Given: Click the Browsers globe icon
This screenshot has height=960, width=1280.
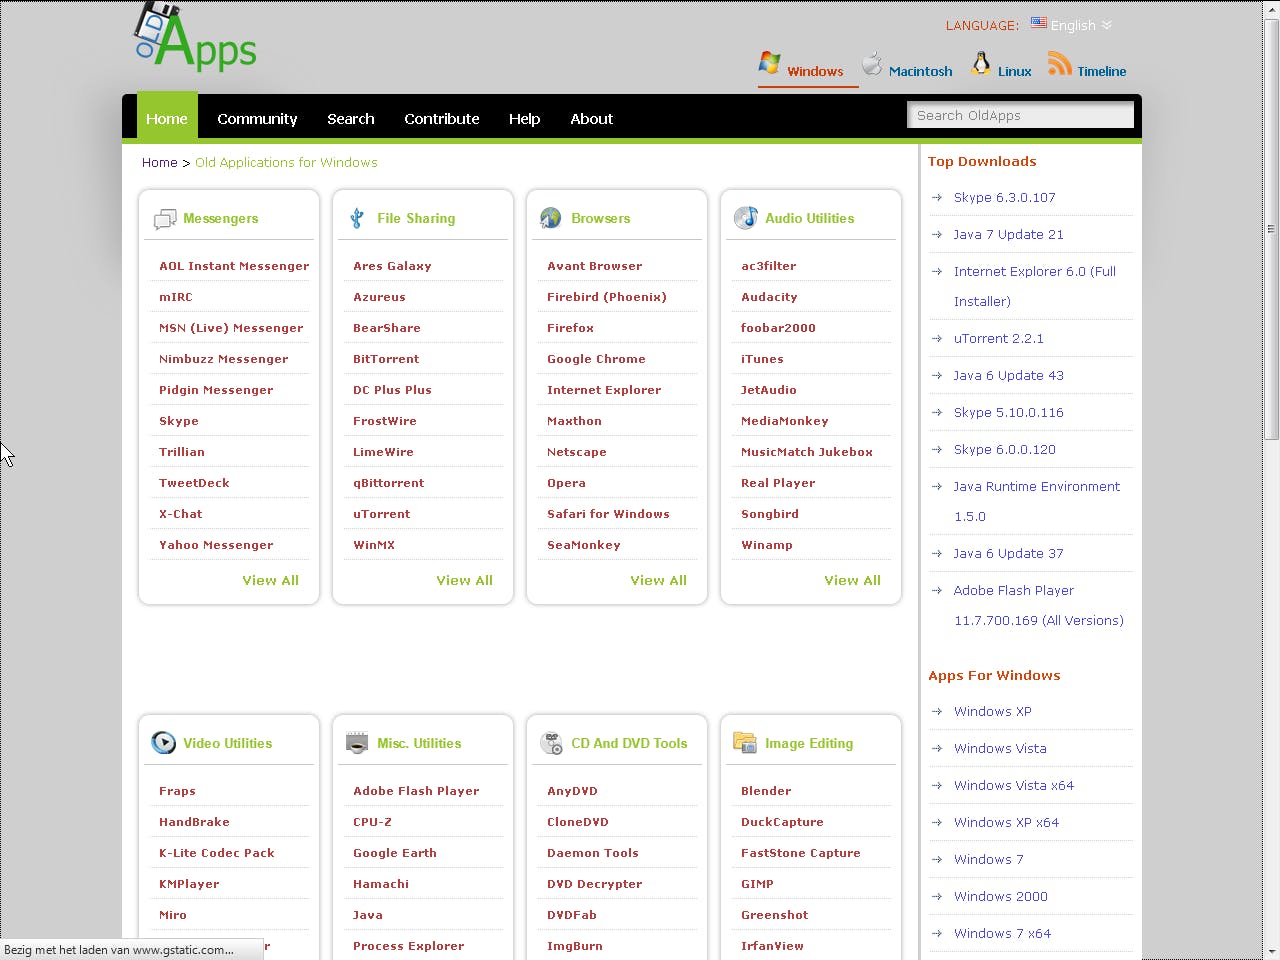Looking at the screenshot, I should [551, 218].
